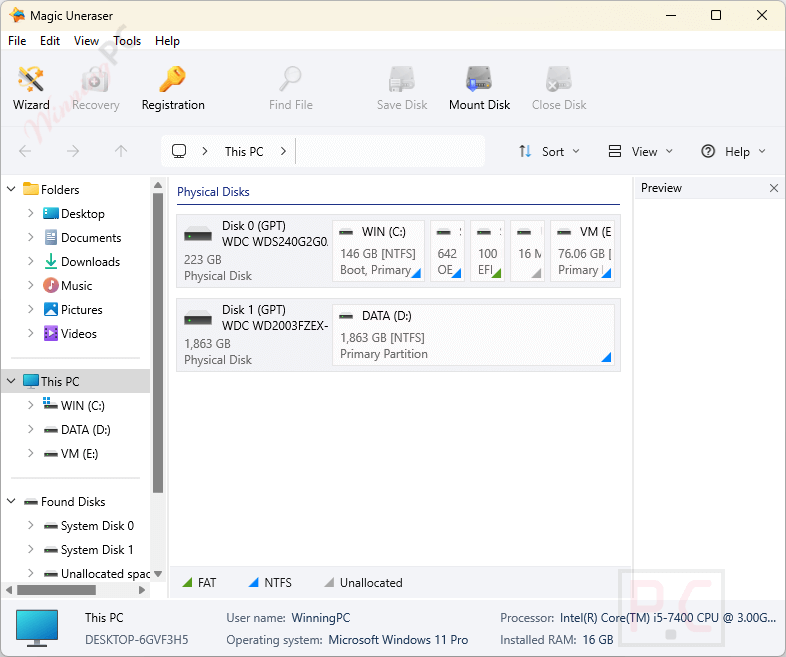Open Registration with the key icon
Image resolution: width=786 pixels, height=657 pixels.
click(x=173, y=88)
